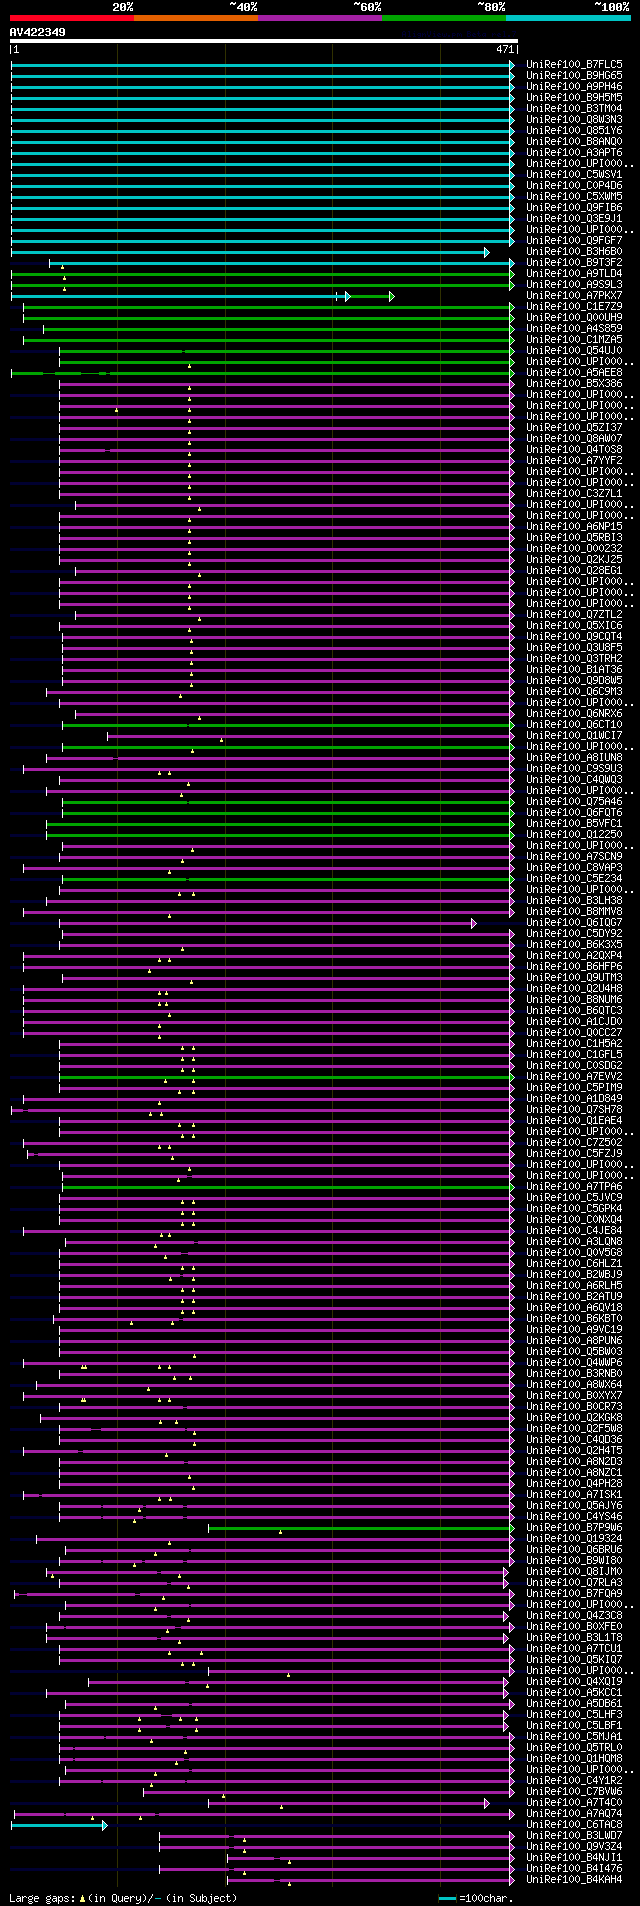Select hit label UniRef100_A8IUN8

[x=574, y=758]
